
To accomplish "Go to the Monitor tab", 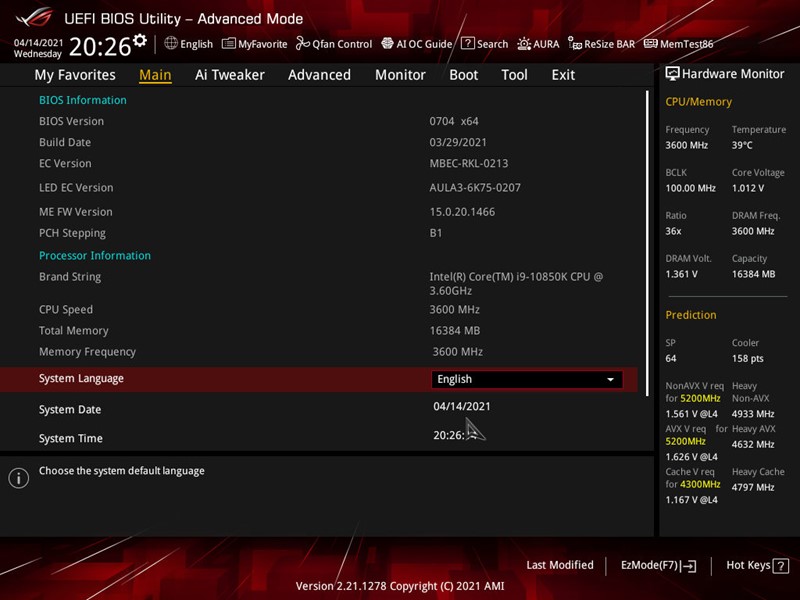I will [x=400, y=75].
